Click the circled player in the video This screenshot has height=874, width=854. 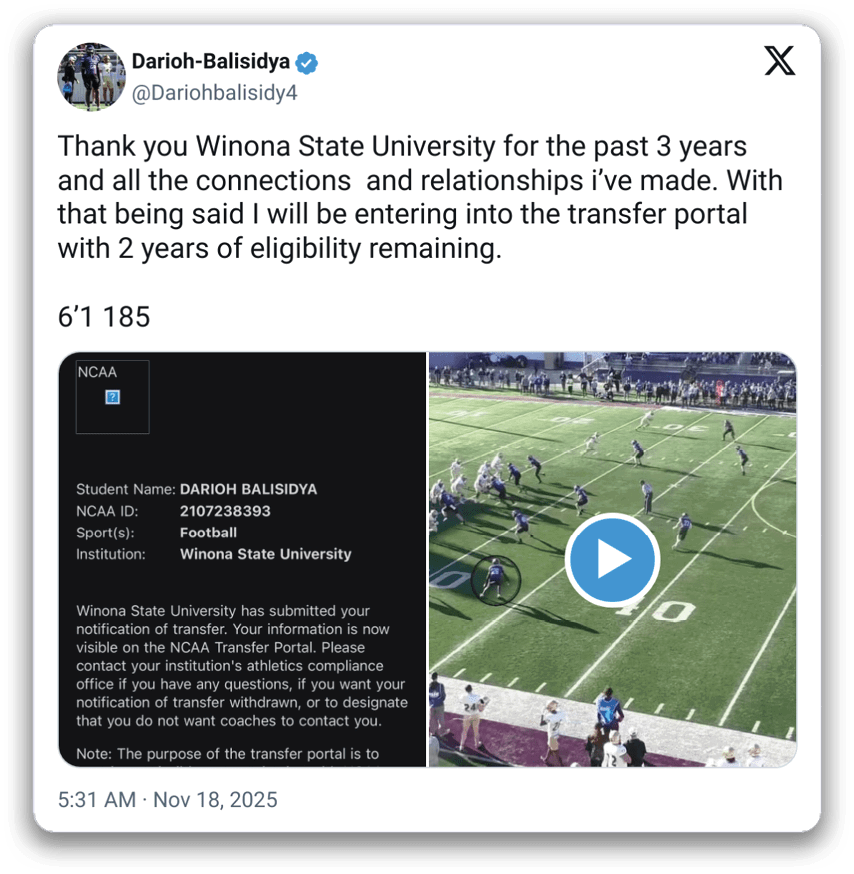[x=491, y=578]
